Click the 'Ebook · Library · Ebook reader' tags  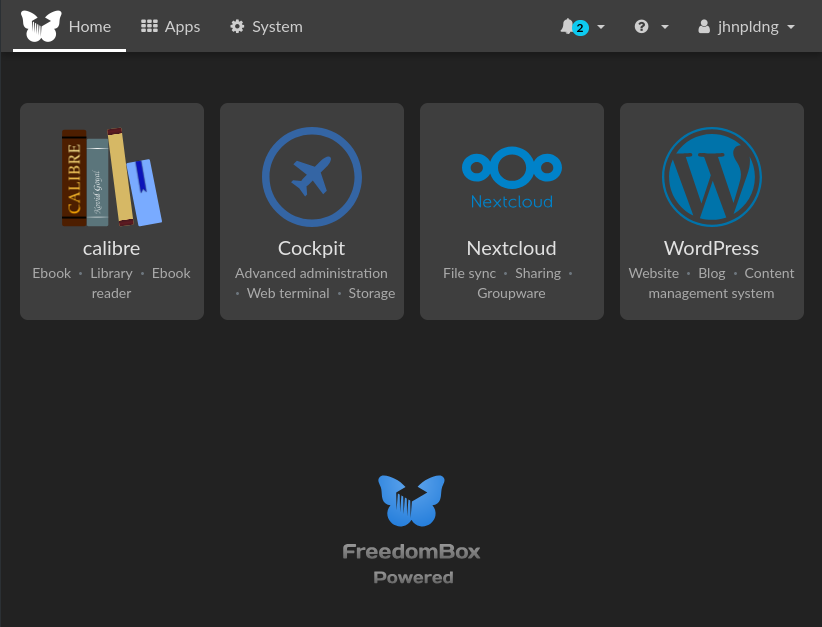pos(112,283)
